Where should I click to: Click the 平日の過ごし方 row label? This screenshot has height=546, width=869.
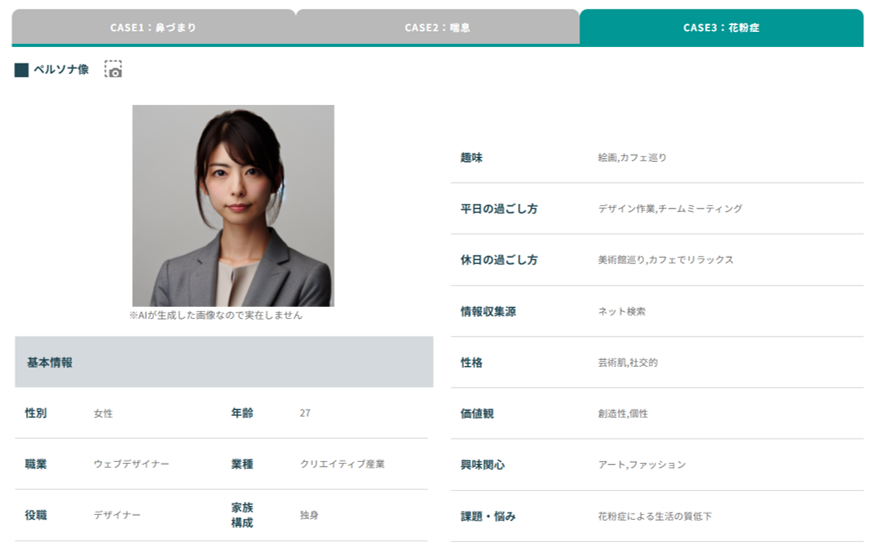tap(498, 209)
